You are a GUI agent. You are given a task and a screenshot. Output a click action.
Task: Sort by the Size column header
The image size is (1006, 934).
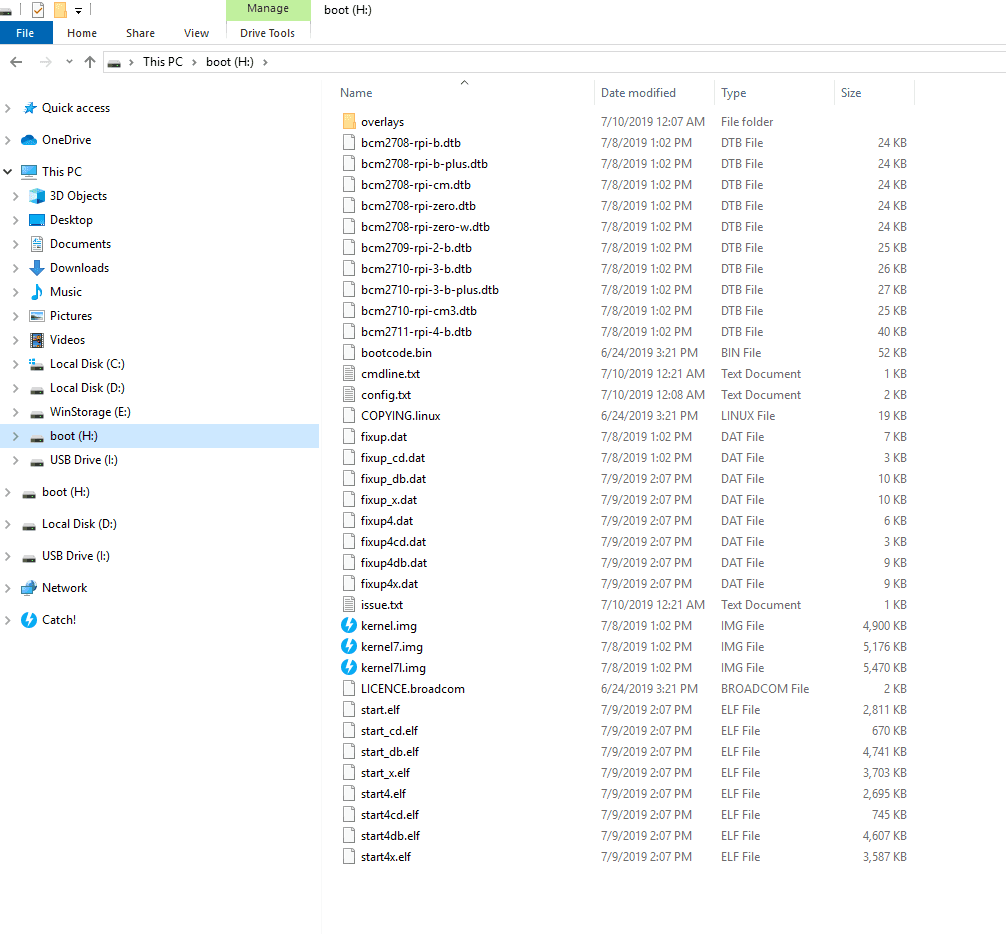point(851,93)
